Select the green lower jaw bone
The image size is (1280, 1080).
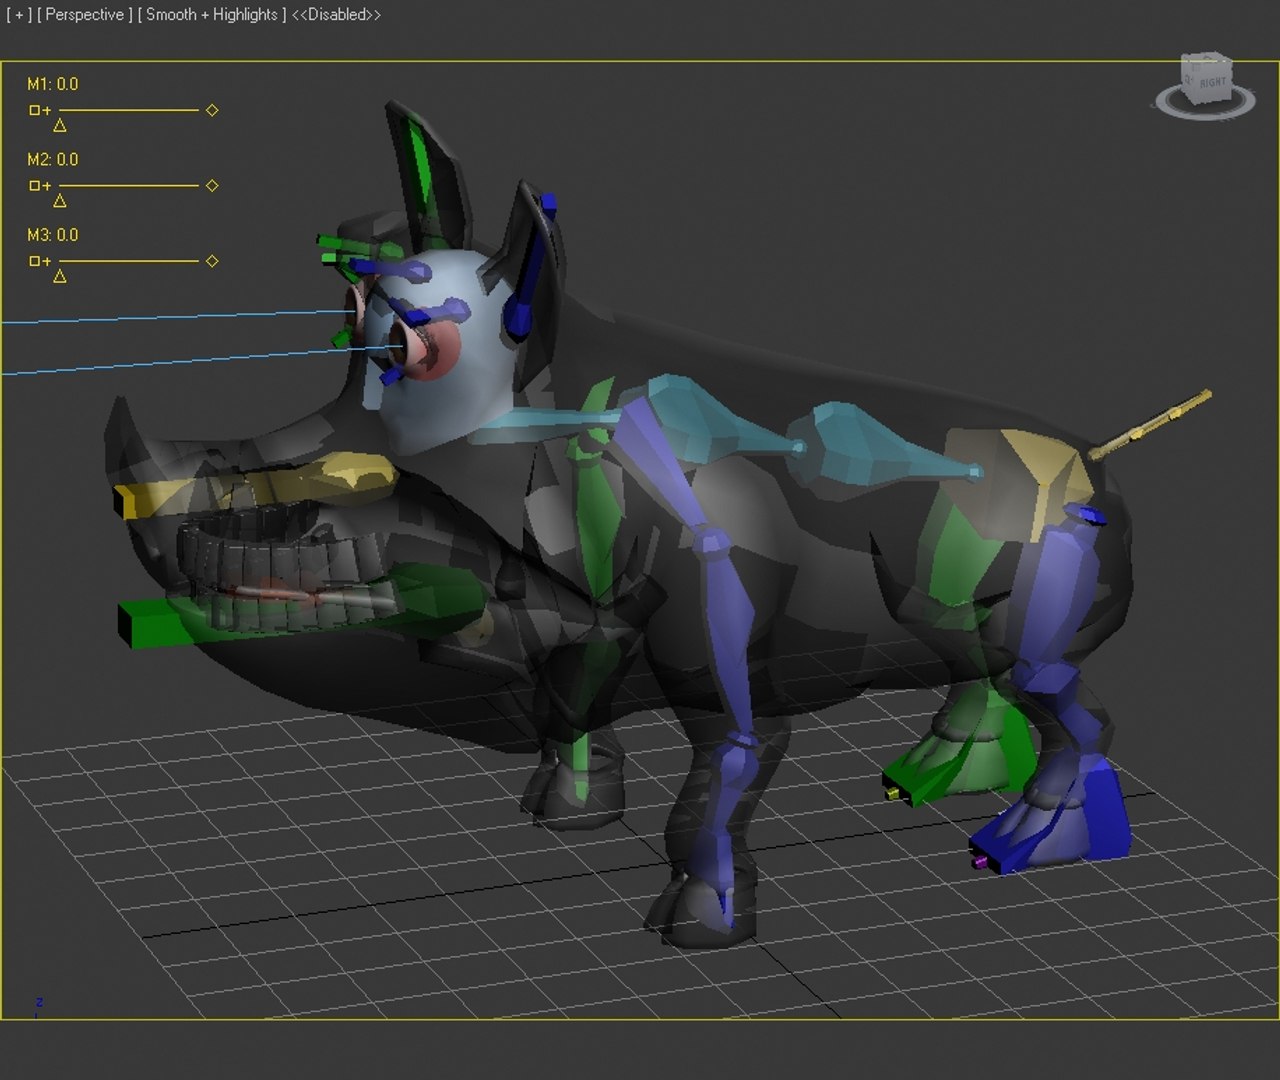coord(300,608)
